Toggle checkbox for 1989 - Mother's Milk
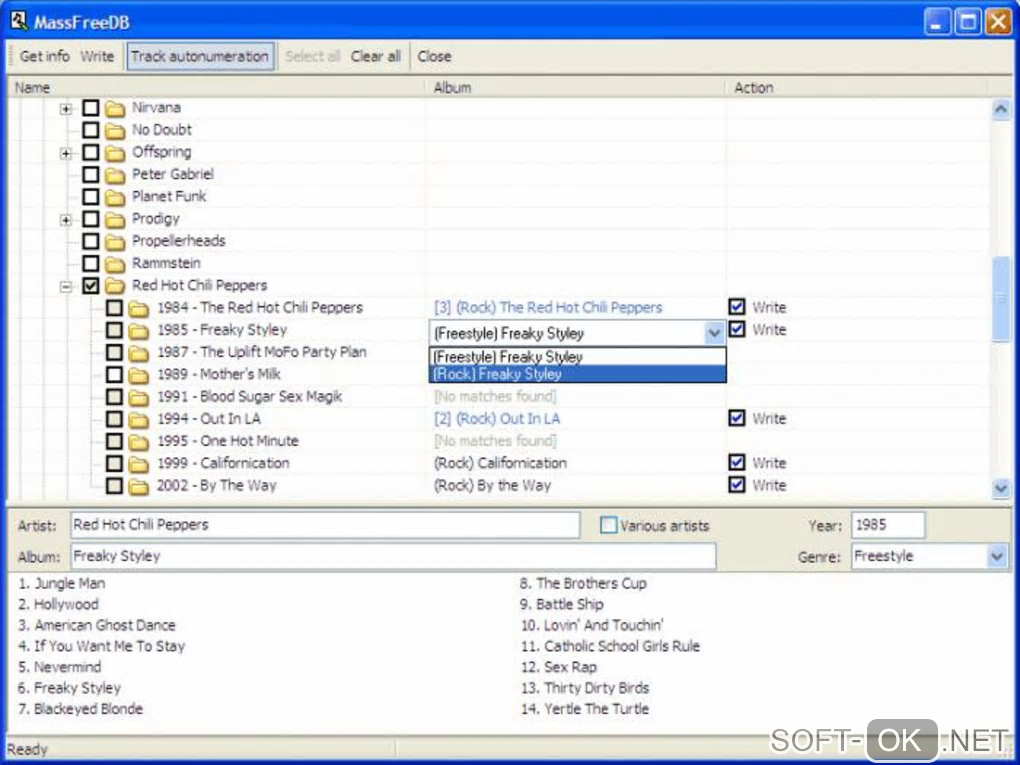Viewport: 1020px width, 765px height. click(x=114, y=374)
